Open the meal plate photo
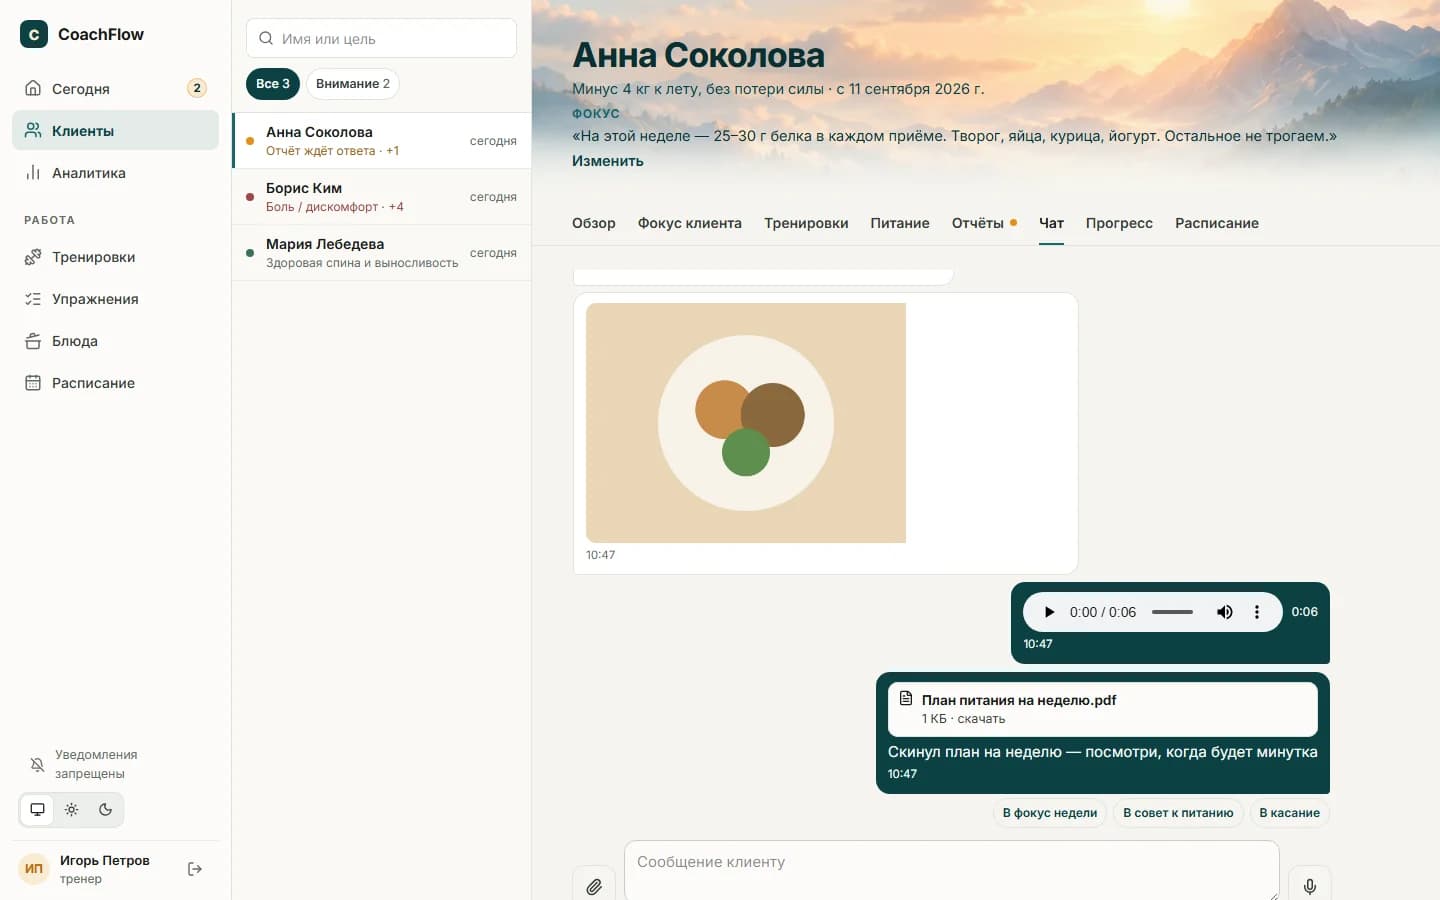 tap(746, 423)
